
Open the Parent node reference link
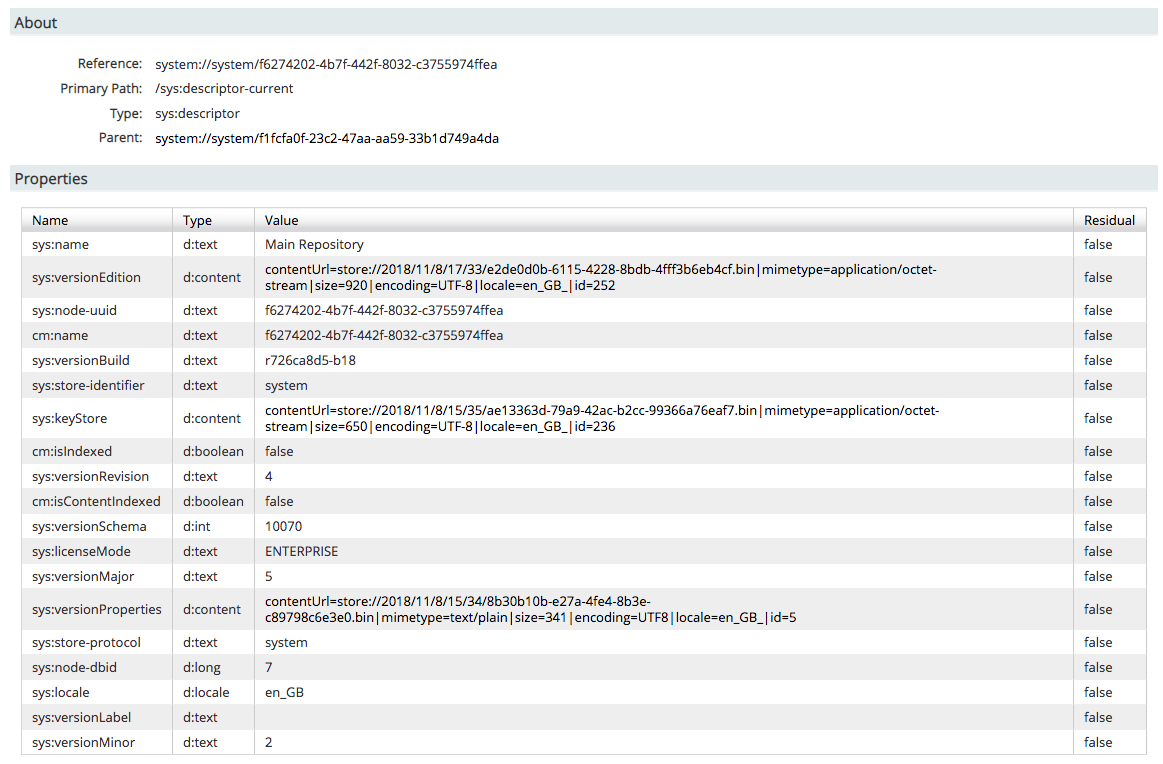pos(326,139)
